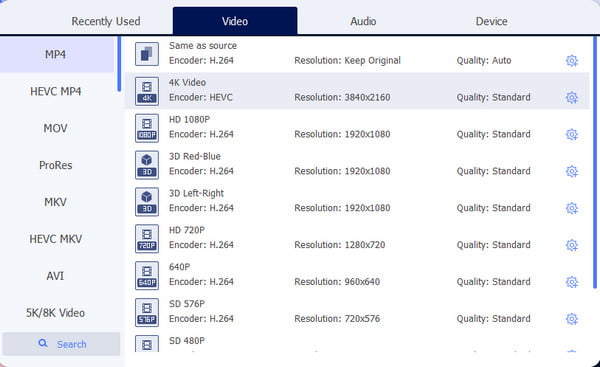
Task: Click Quality: Standard in 4K Video row
Action: [x=494, y=97]
